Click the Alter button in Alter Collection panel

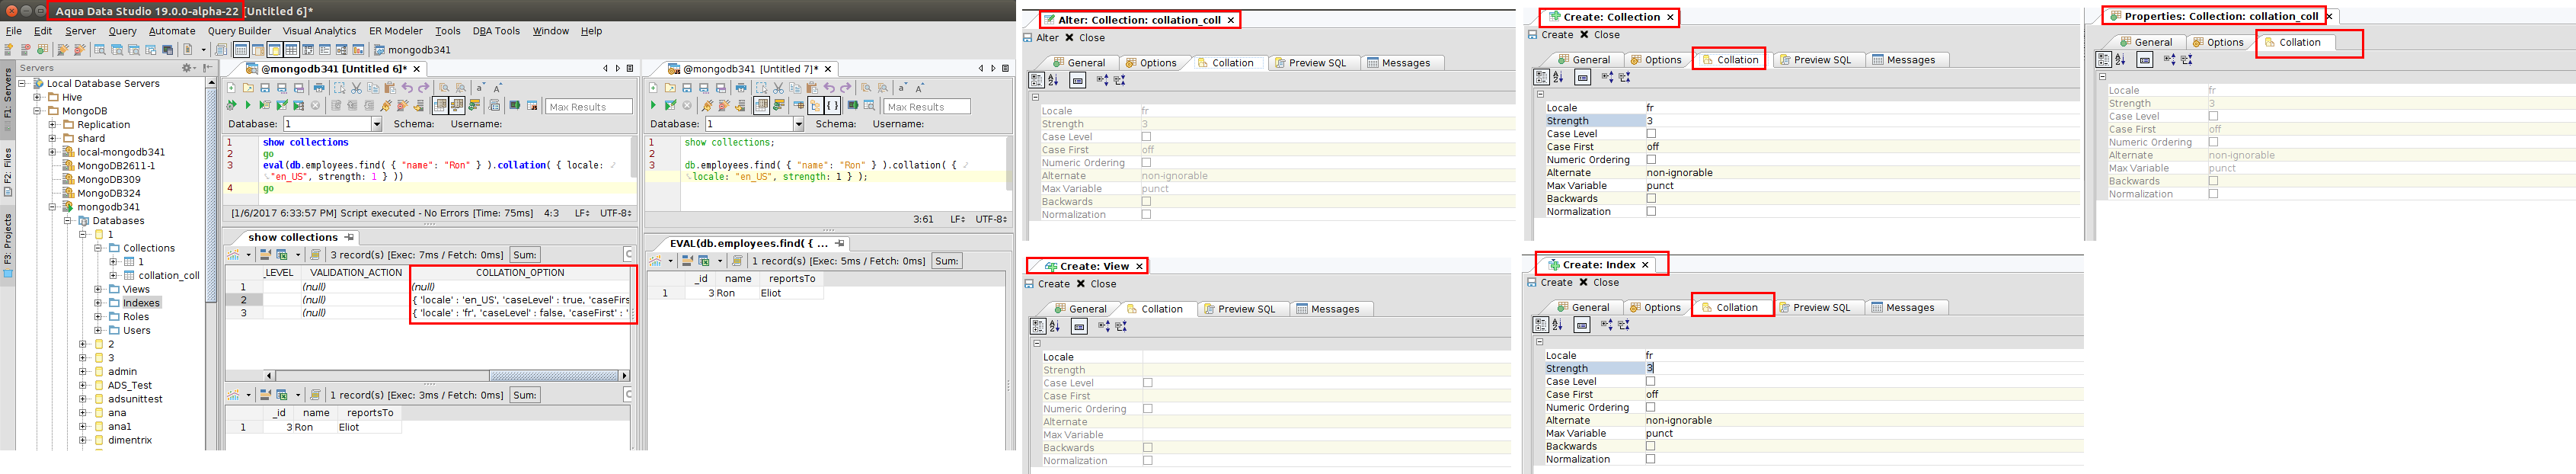point(1040,38)
